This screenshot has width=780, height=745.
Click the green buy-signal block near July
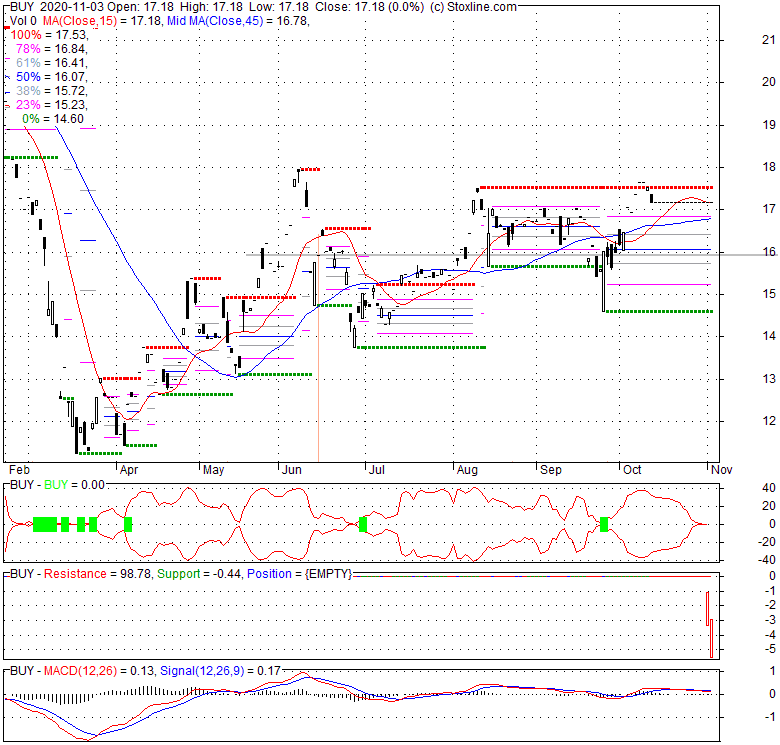coord(363,524)
